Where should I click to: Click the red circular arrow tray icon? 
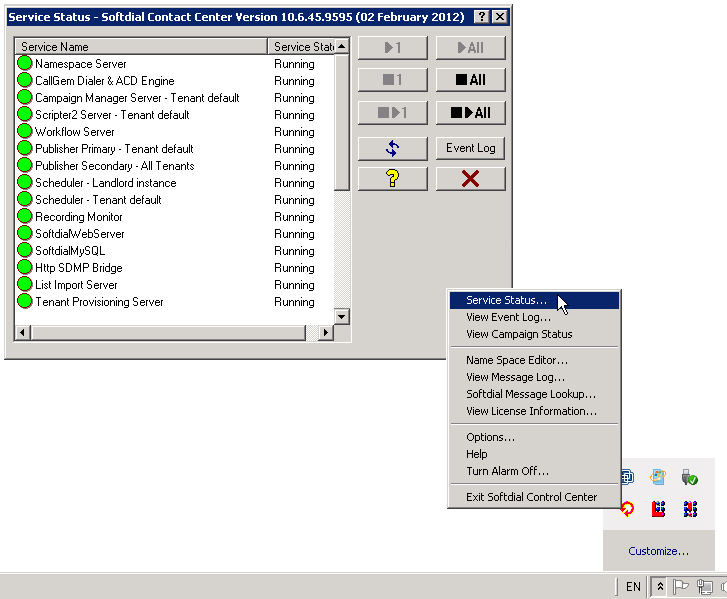coord(627,509)
